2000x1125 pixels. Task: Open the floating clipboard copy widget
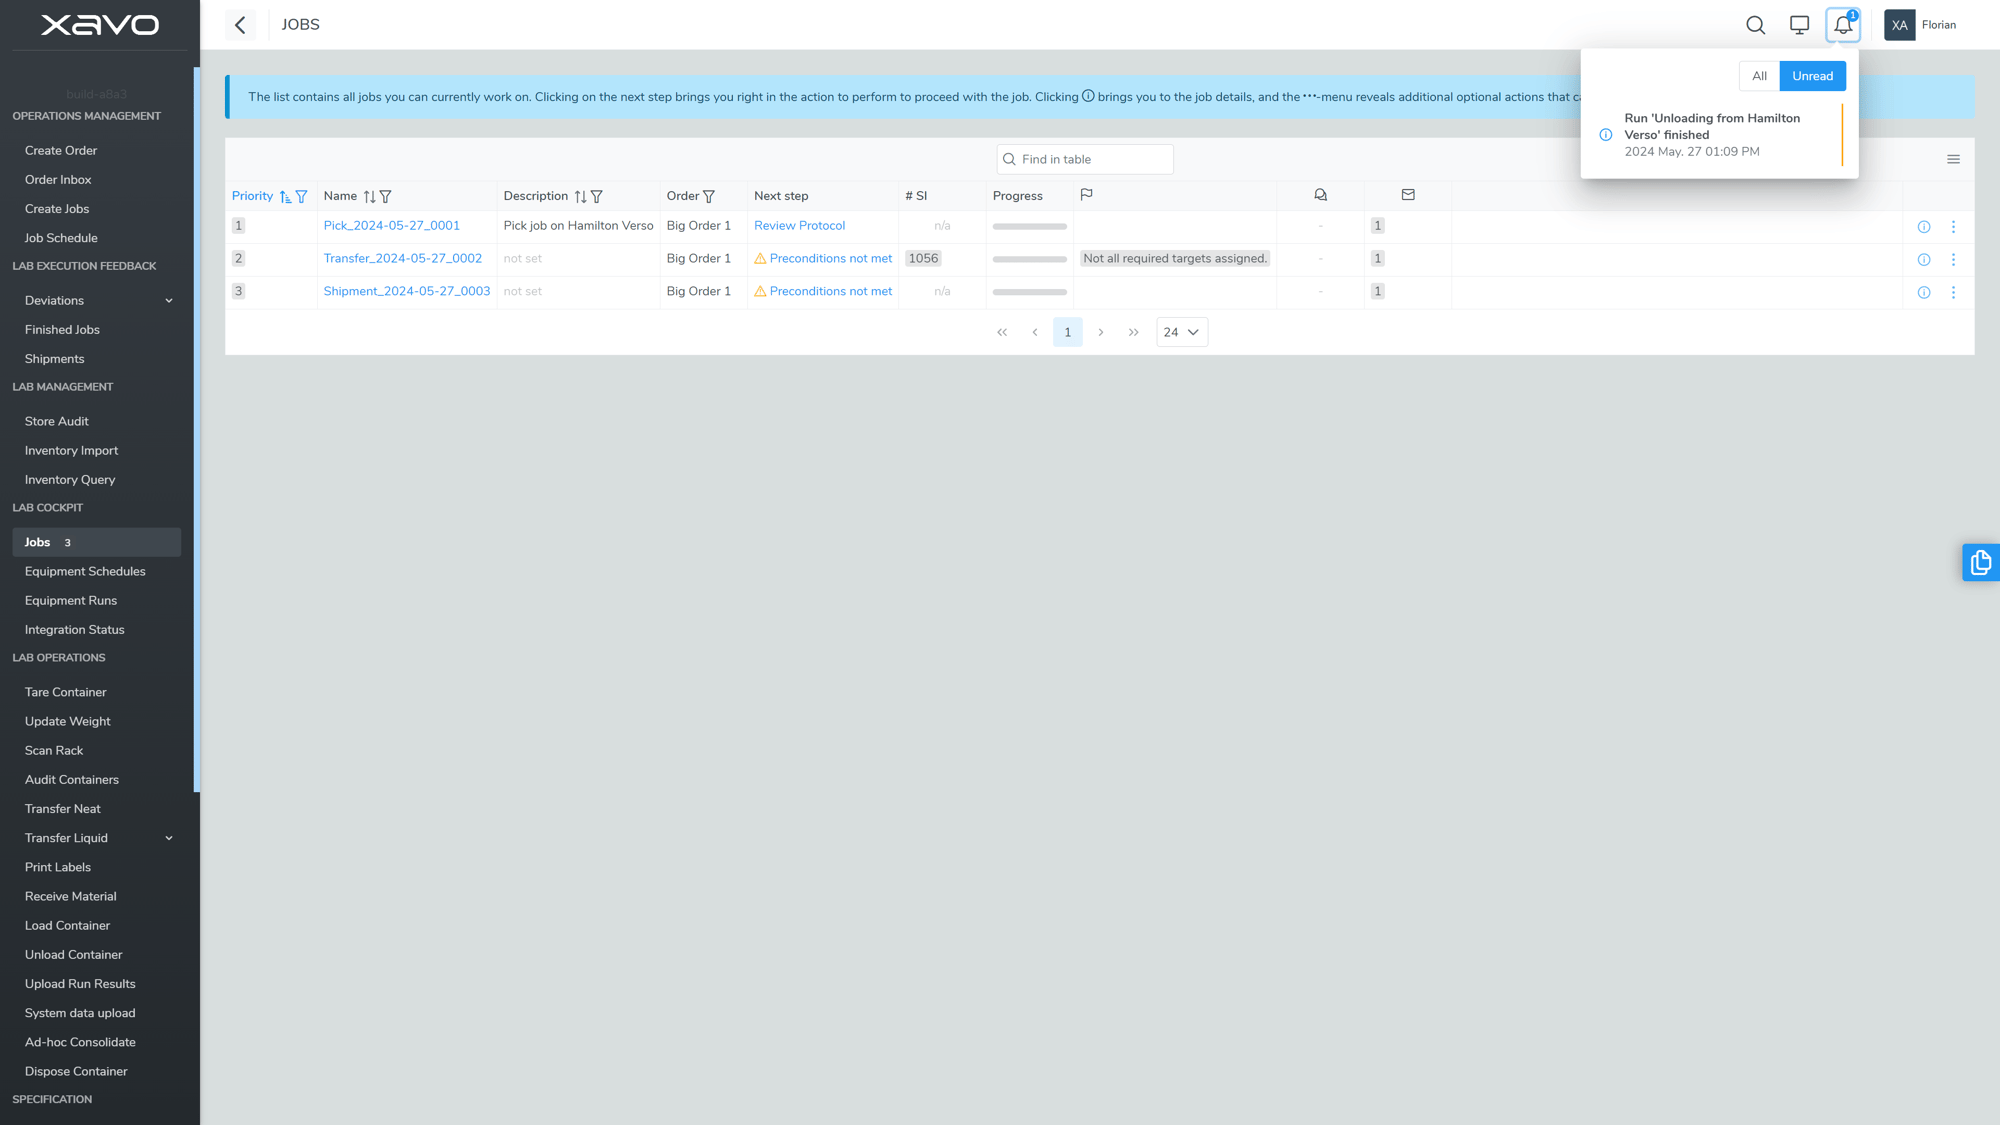(x=1980, y=562)
